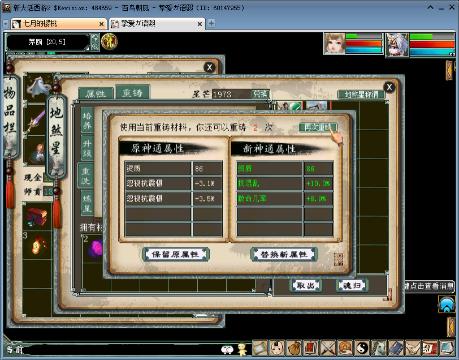The height and width of the screenshot is (360, 459).
Task: Click the panda emoticon icon in chat bar
Action: pos(227,349)
